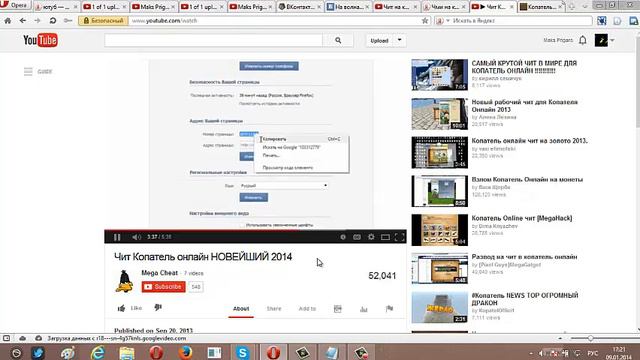Viewport: 640px width, 360px height.
Task: Click the 7 videos link
Action: click(x=193, y=273)
